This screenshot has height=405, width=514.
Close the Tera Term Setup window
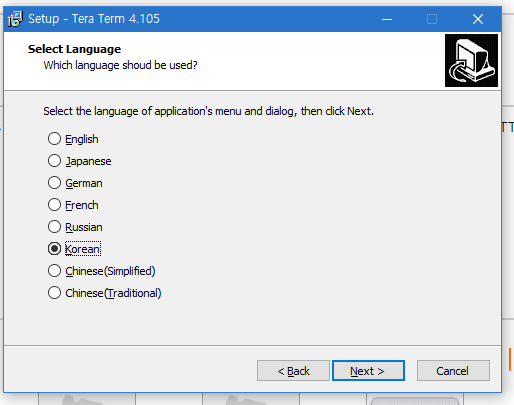(478, 19)
